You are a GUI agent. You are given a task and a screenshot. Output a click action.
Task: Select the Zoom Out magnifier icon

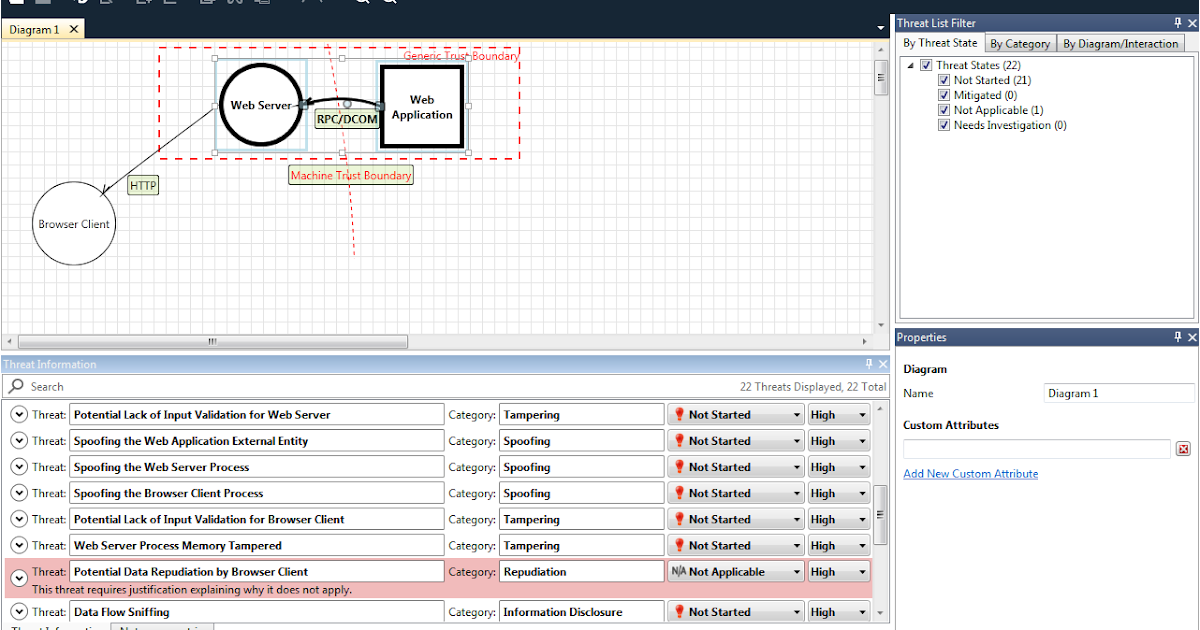click(x=388, y=4)
